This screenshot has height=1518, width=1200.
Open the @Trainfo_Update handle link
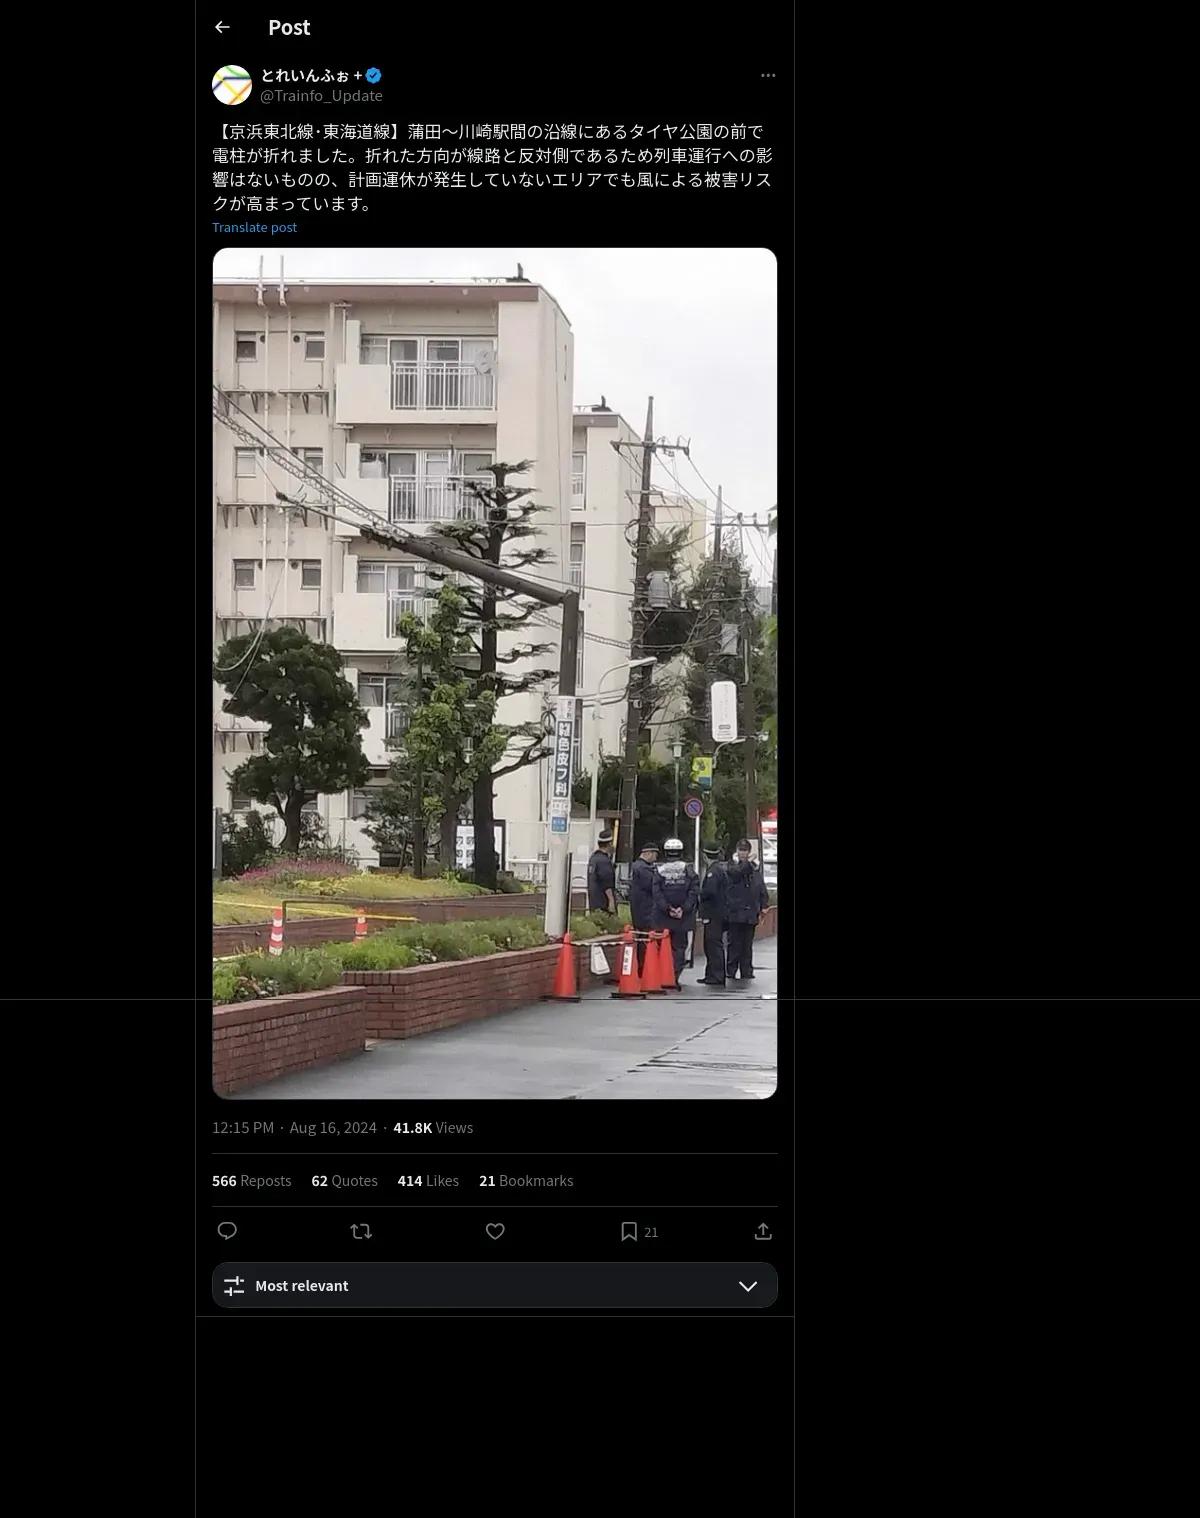[321, 95]
